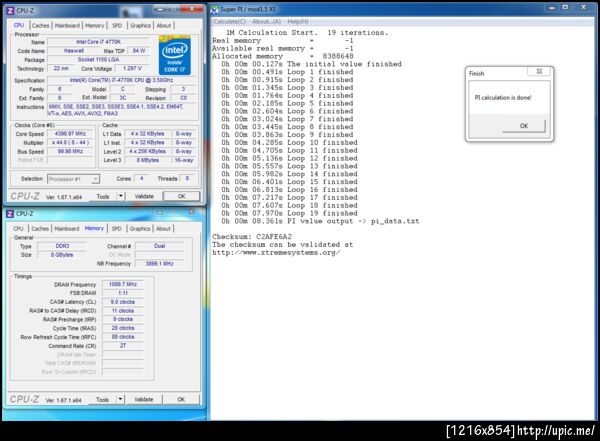Click the CAS# Latency 9.0 clocks value
This screenshot has height=441, width=600.
123,302
